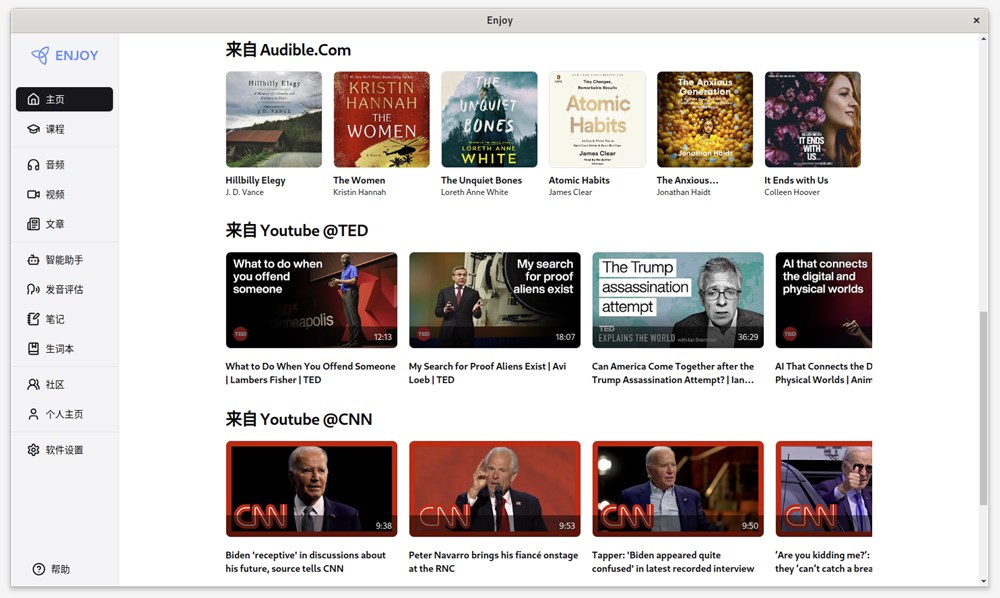This screenshot has width=1000, height=598.
Task: Open the 音频 library label
Action: [x=55, y=164]
